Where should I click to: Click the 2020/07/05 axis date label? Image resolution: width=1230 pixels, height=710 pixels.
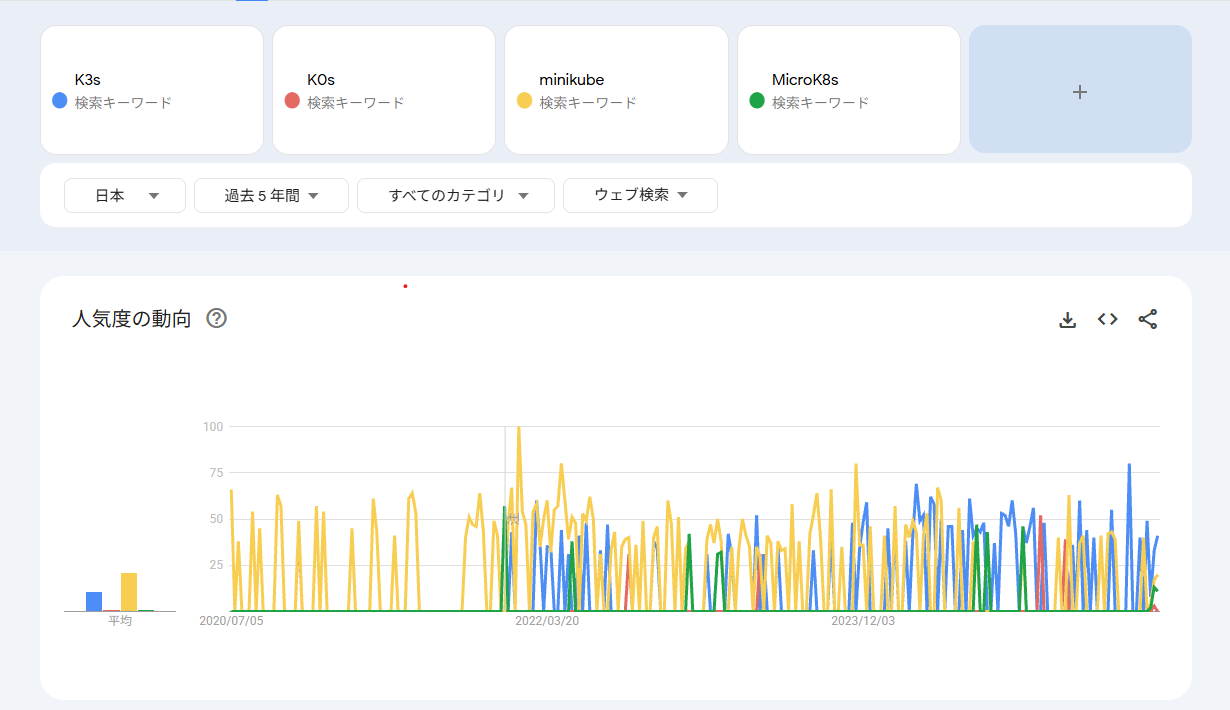[231, 621]
